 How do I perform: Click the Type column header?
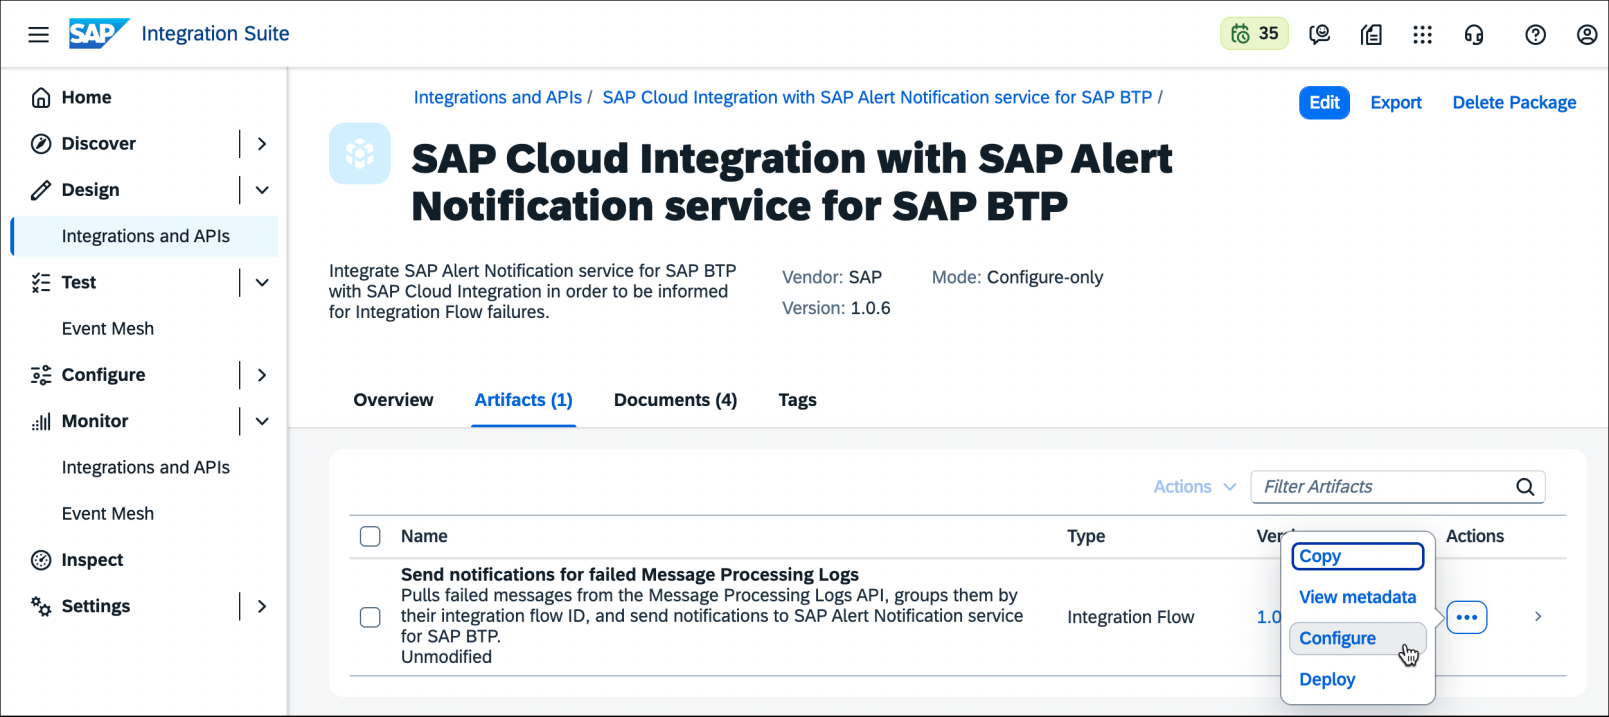(1086, 536)
